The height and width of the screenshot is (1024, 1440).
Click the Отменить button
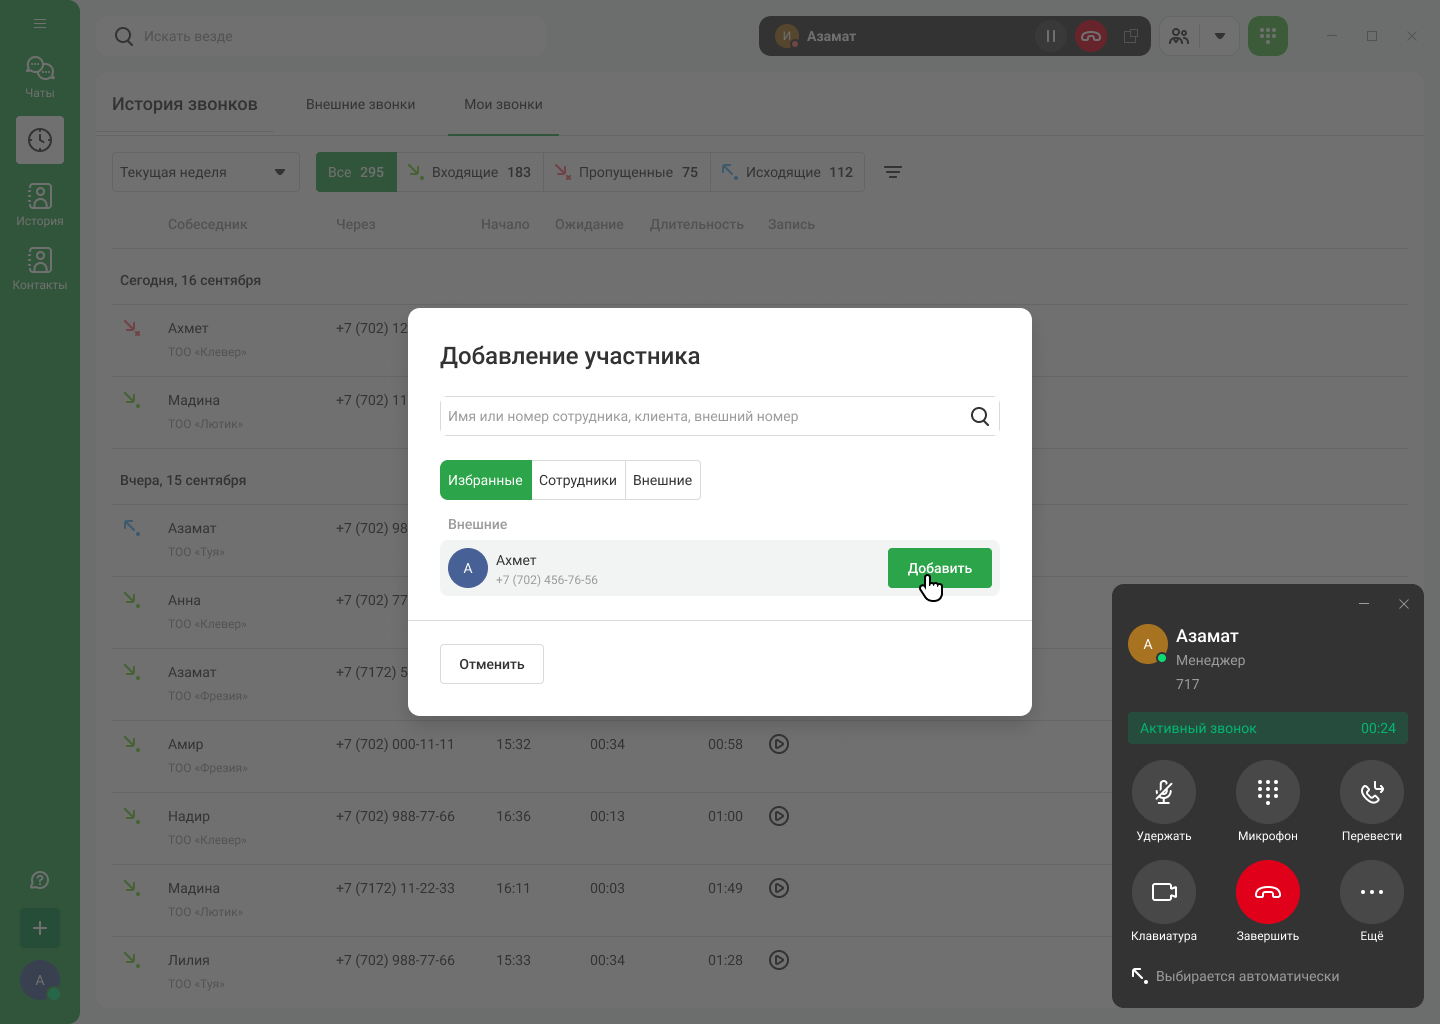coord(491,664)
